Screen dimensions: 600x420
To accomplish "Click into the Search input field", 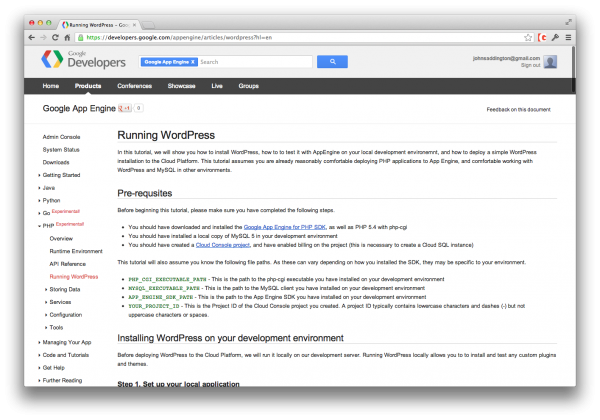I will pyautogui.click(x=255, y=62).
